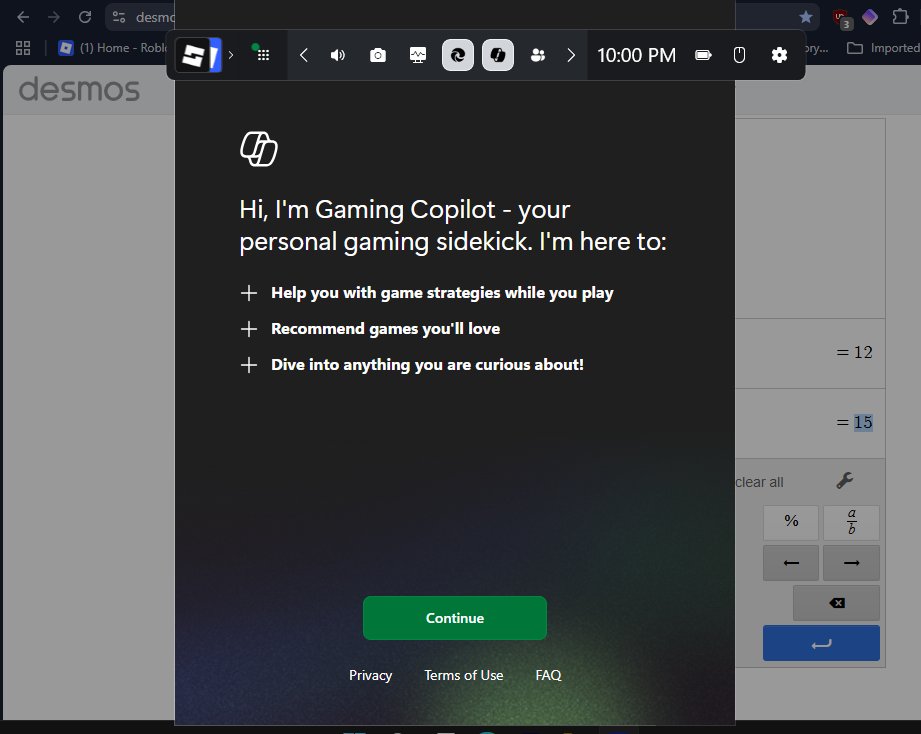Open the purple diamond extension icon
This screenshot has width=921, height=734.
[870, 17]
